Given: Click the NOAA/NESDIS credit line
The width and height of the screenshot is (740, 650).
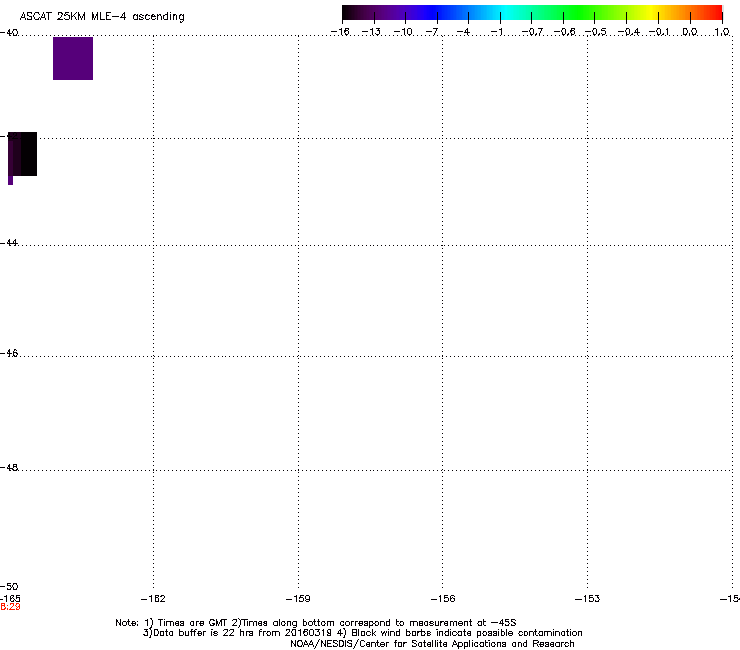Looking at the screenshot, I should coord(432,644).
